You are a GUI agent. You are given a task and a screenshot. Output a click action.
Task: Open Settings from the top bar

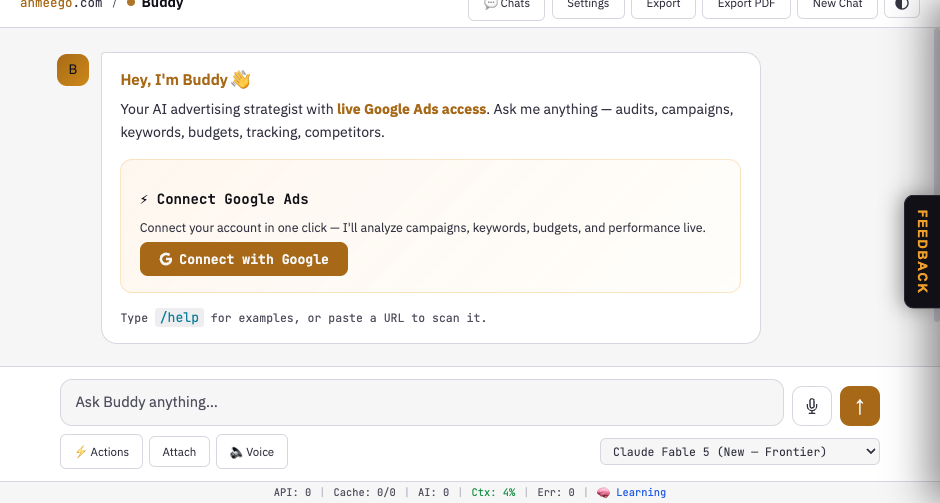click(x=588, y=6)
